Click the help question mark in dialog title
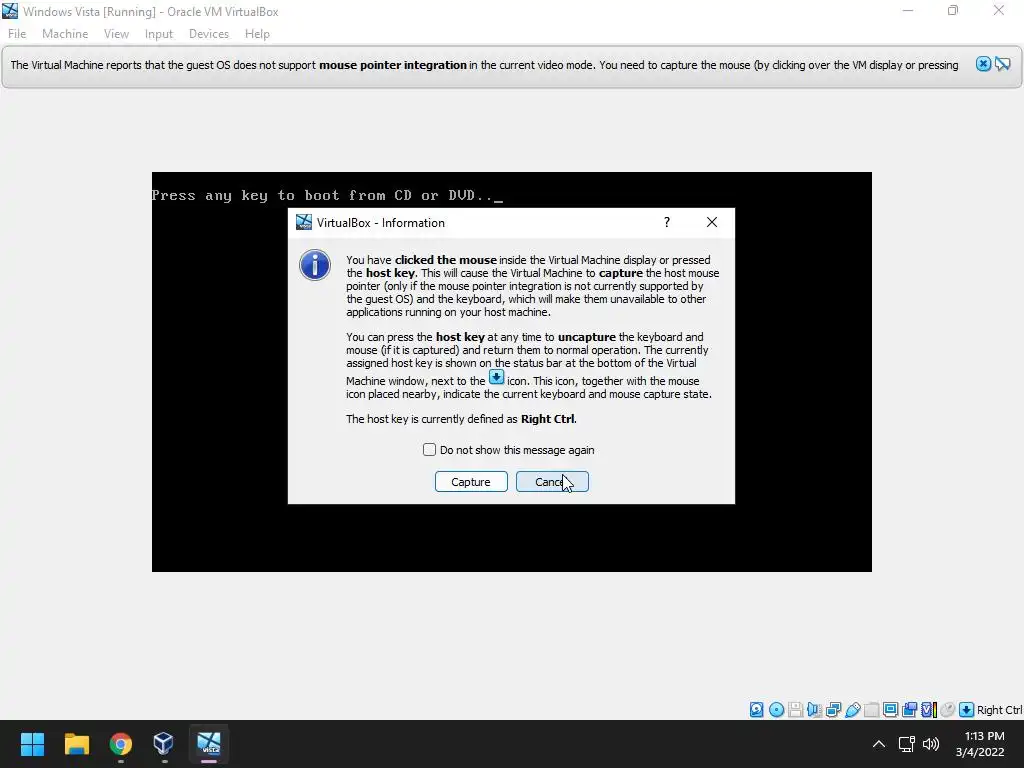This screenshot has height=768, width=1024. pos(667,222)
